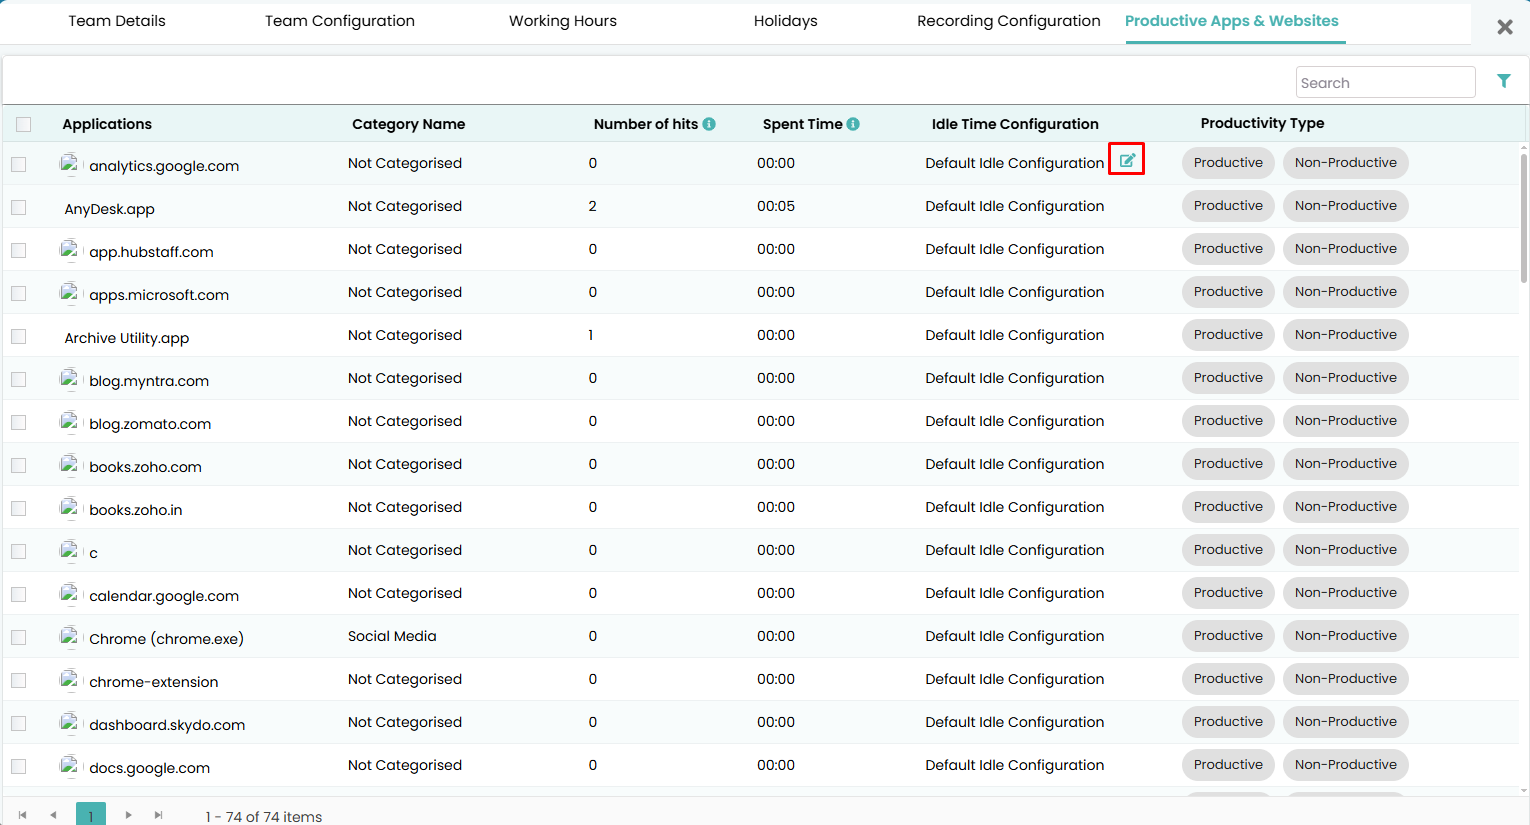The image size is (1530, 825).
Task: Go to the last page arrow
Action: [159, 815]
